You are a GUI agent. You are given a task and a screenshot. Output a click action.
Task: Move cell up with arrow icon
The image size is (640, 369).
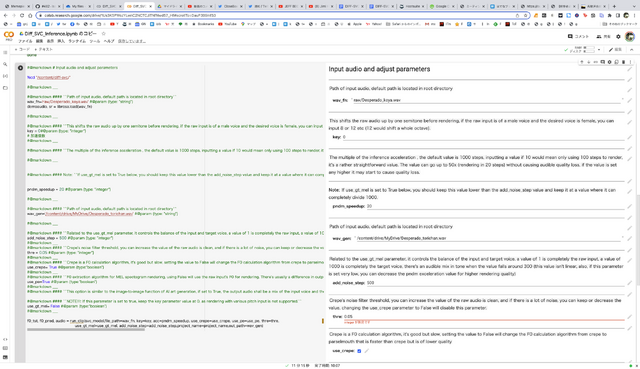582,62
